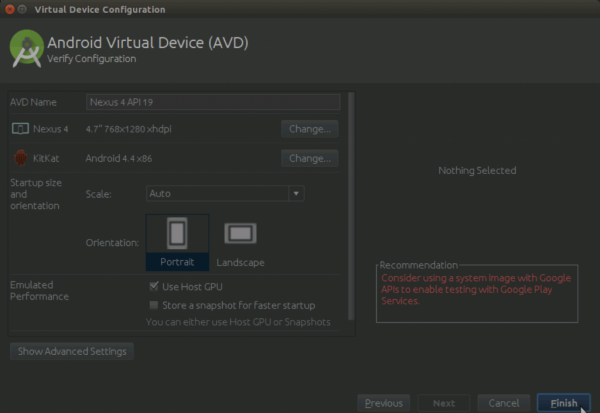Click the KitKat system image icon

(x=21, y=158)
